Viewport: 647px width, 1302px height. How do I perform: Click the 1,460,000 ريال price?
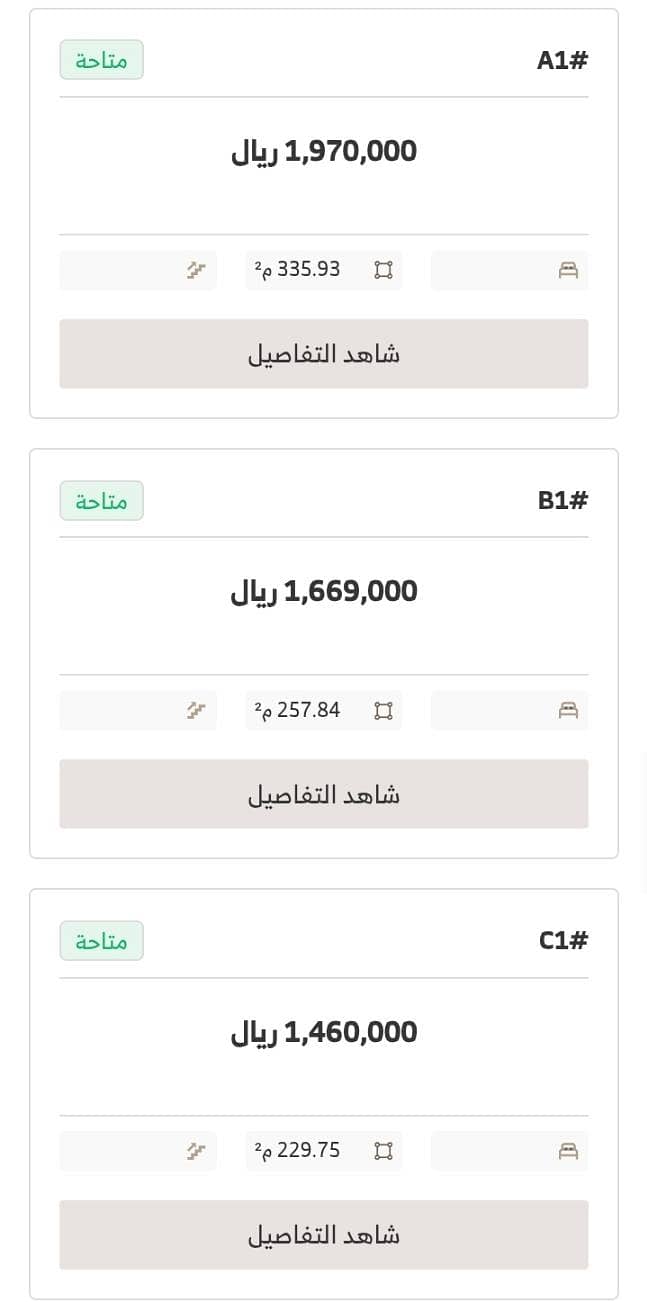[x=324, y=1033]
